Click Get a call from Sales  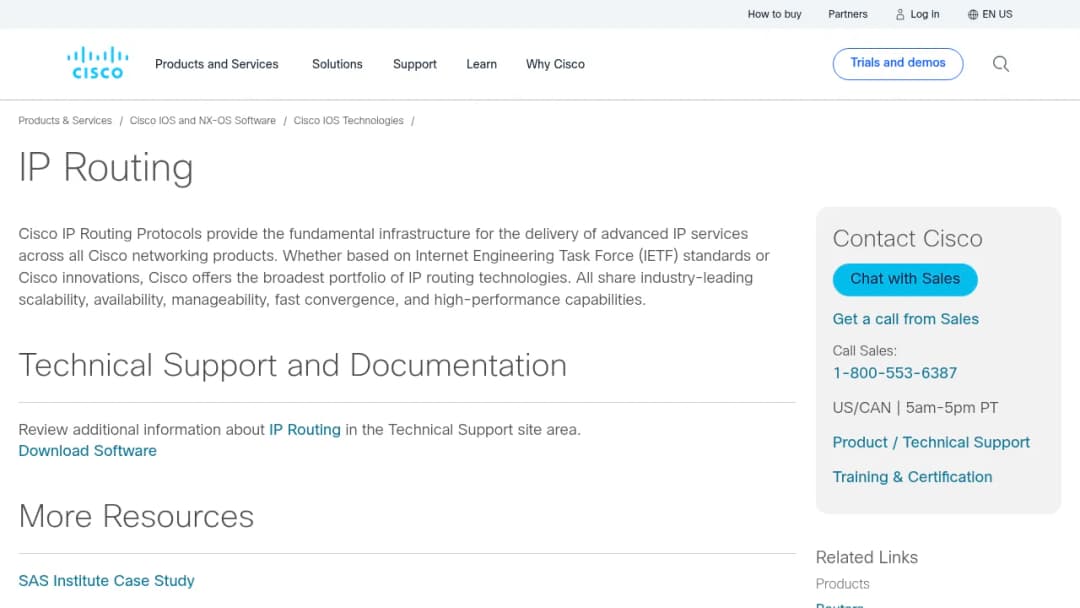[905, 319]
